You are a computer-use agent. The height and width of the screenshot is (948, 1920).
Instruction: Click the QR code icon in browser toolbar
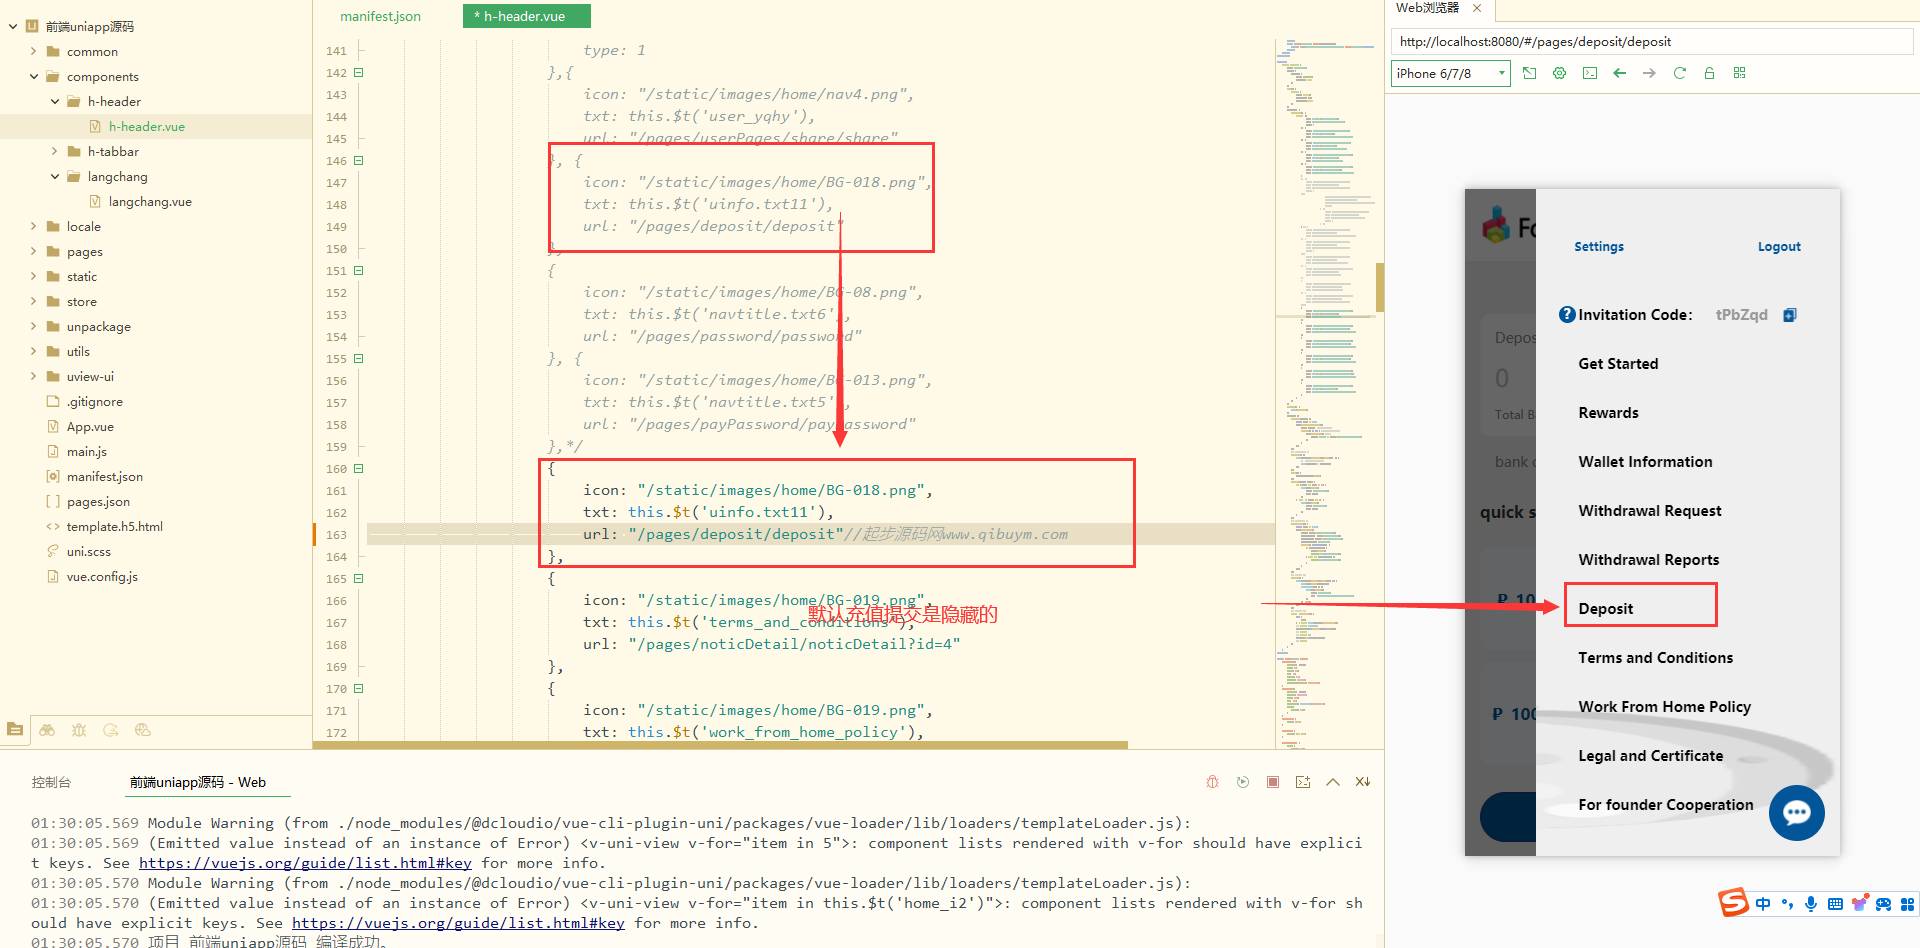[x=1739, y=73]
